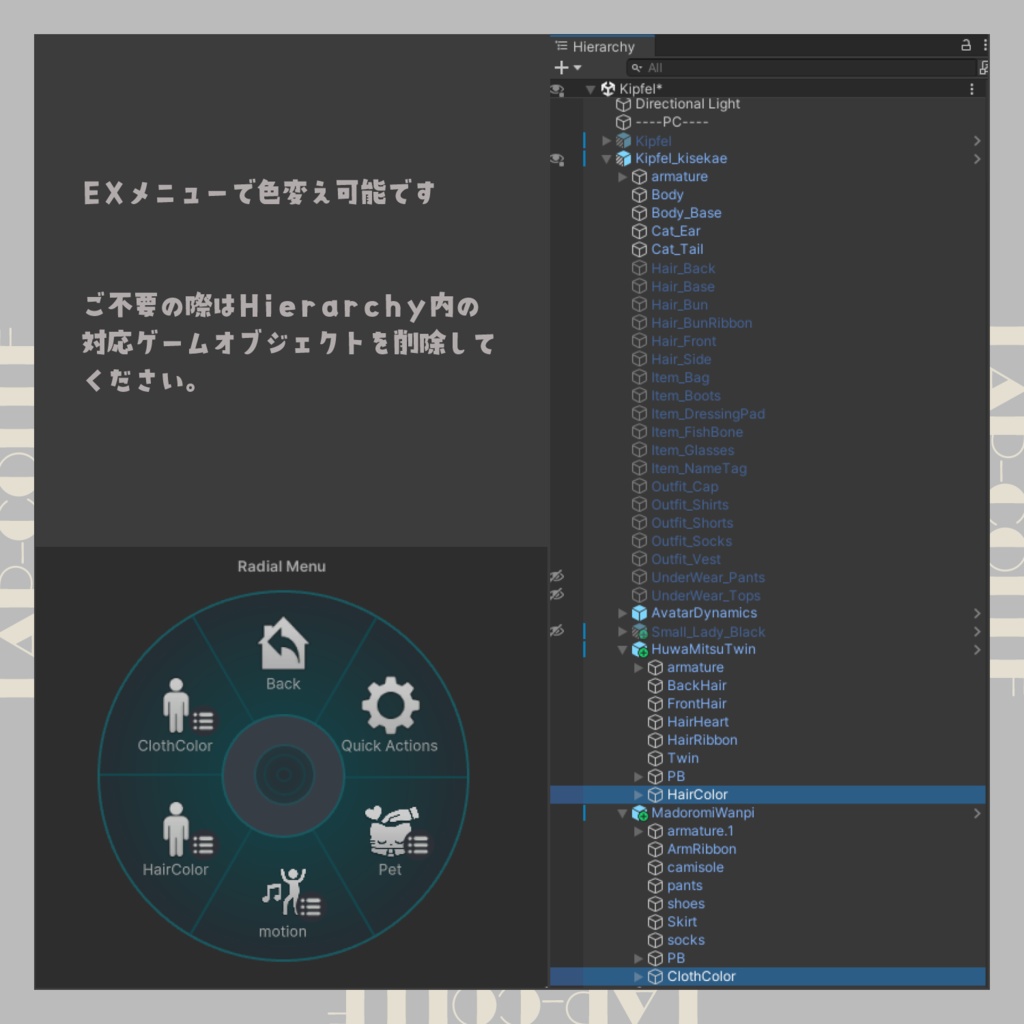This screenshot has height=1024, width=1024.
Task: Click the Kipfel_kisekae prefab icon
Action: click(624, 159)
